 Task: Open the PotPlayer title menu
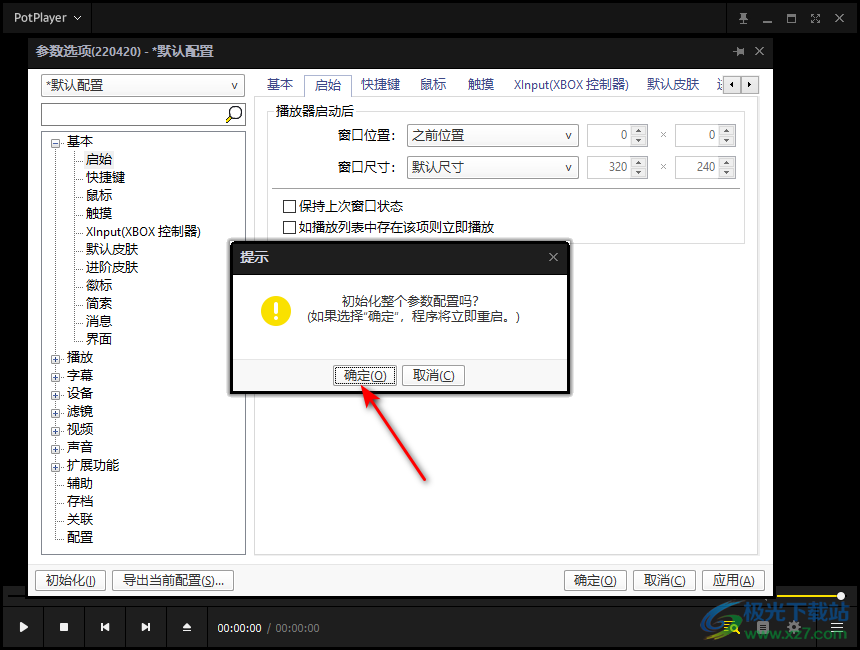point(48,18)
